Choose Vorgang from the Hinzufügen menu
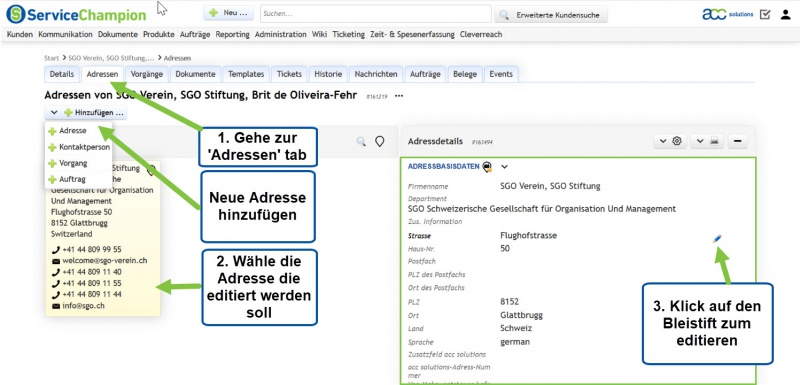 coord(73,163)
